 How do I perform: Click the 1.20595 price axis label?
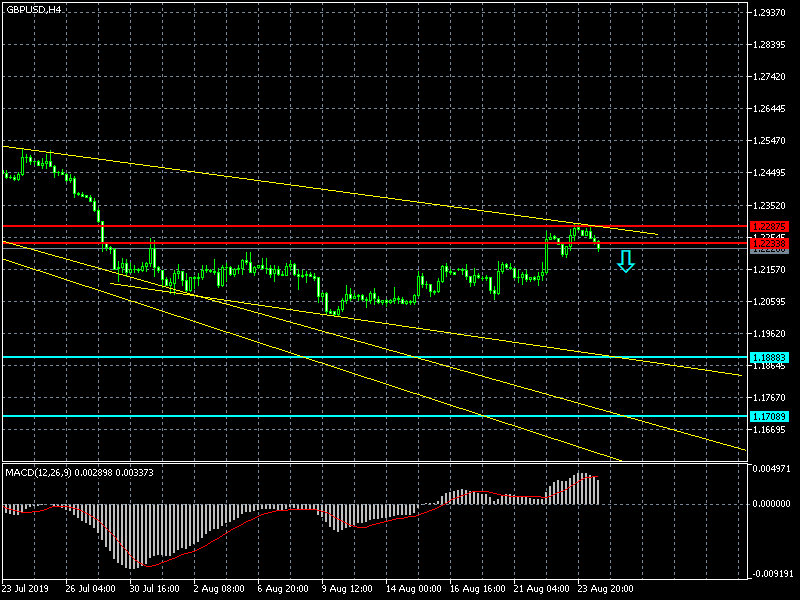769,302
